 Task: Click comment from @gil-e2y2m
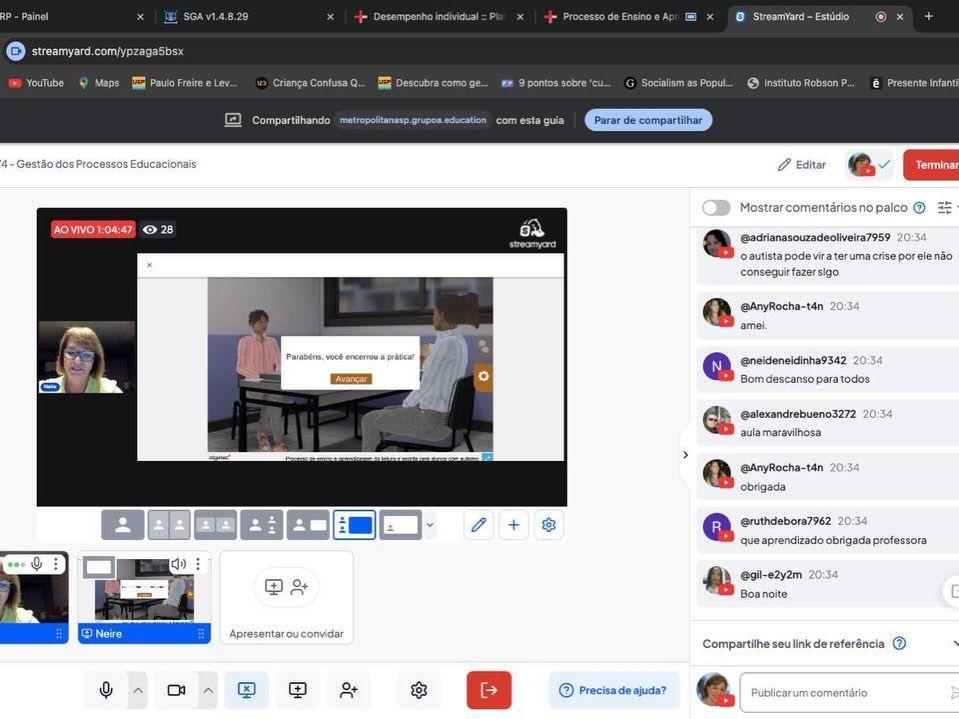tap(829, 584)
